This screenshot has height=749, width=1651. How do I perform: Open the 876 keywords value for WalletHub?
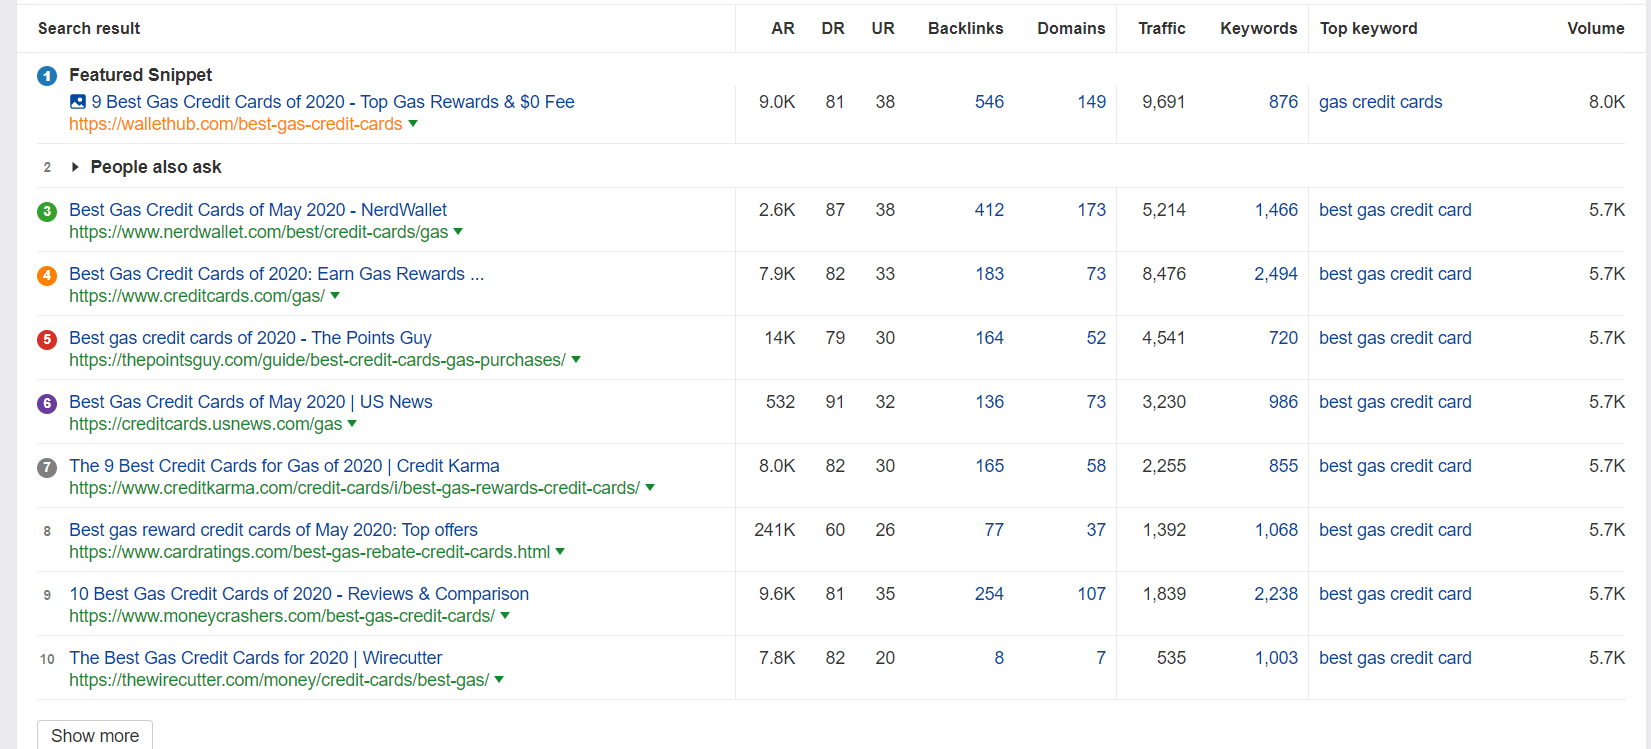[x=1283, y=102]
